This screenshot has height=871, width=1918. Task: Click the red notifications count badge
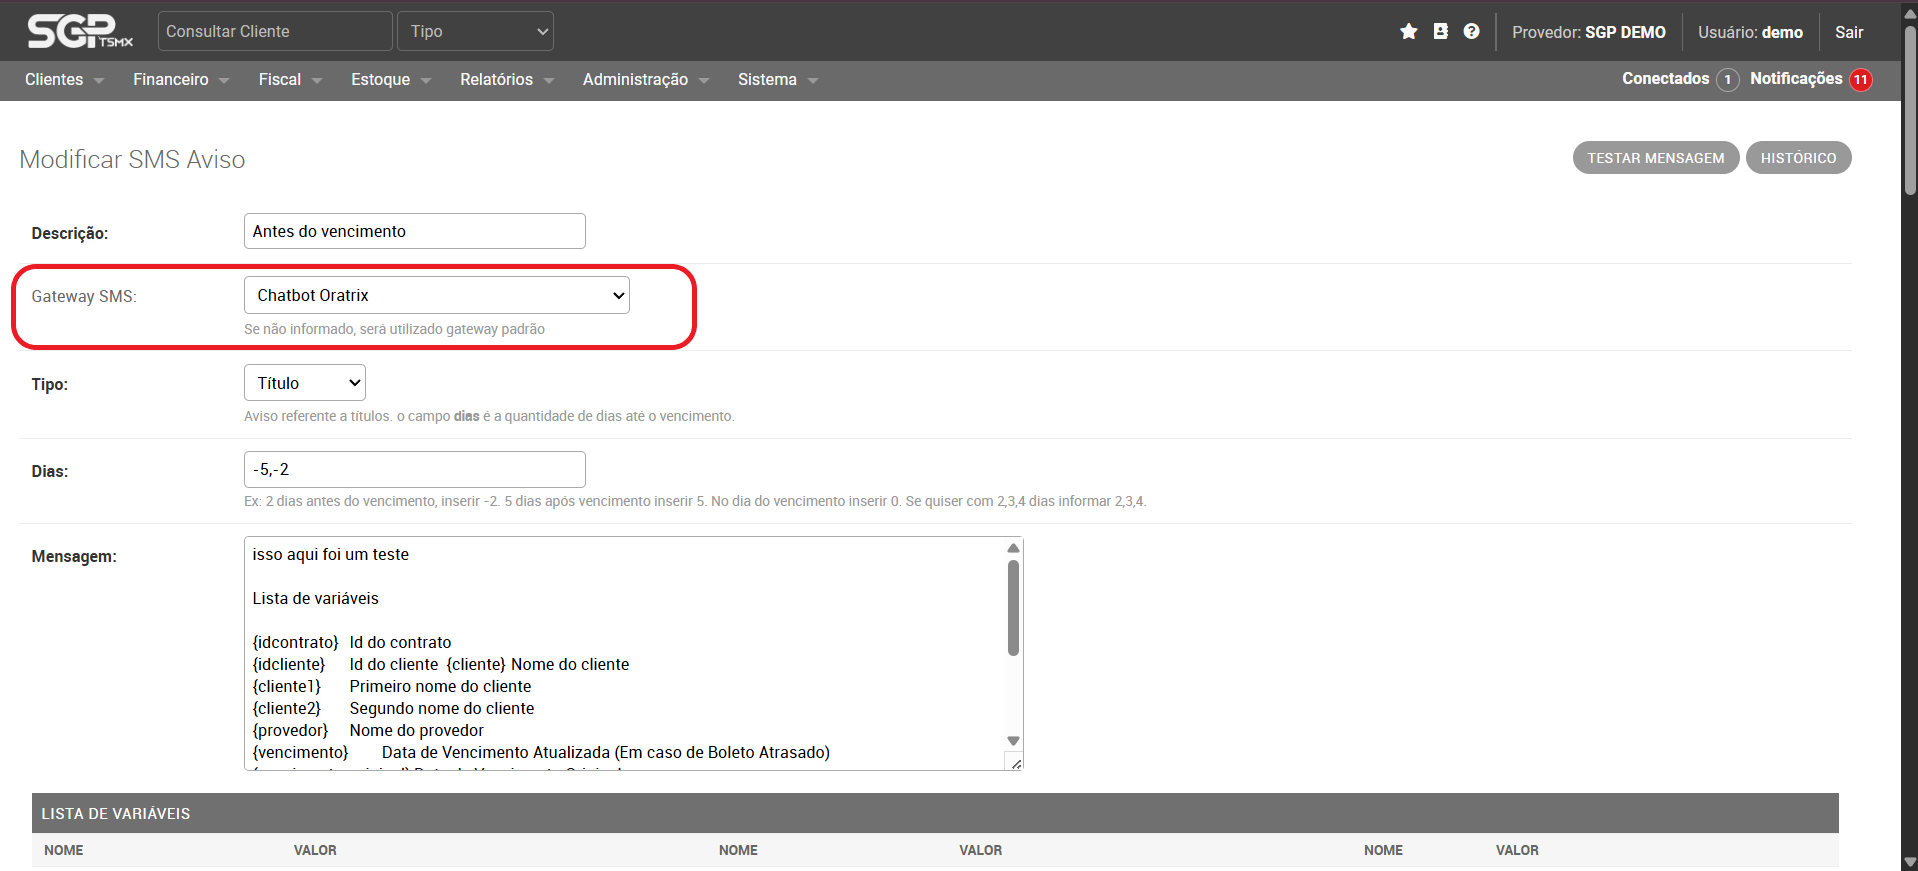[x=1860, y=80]
